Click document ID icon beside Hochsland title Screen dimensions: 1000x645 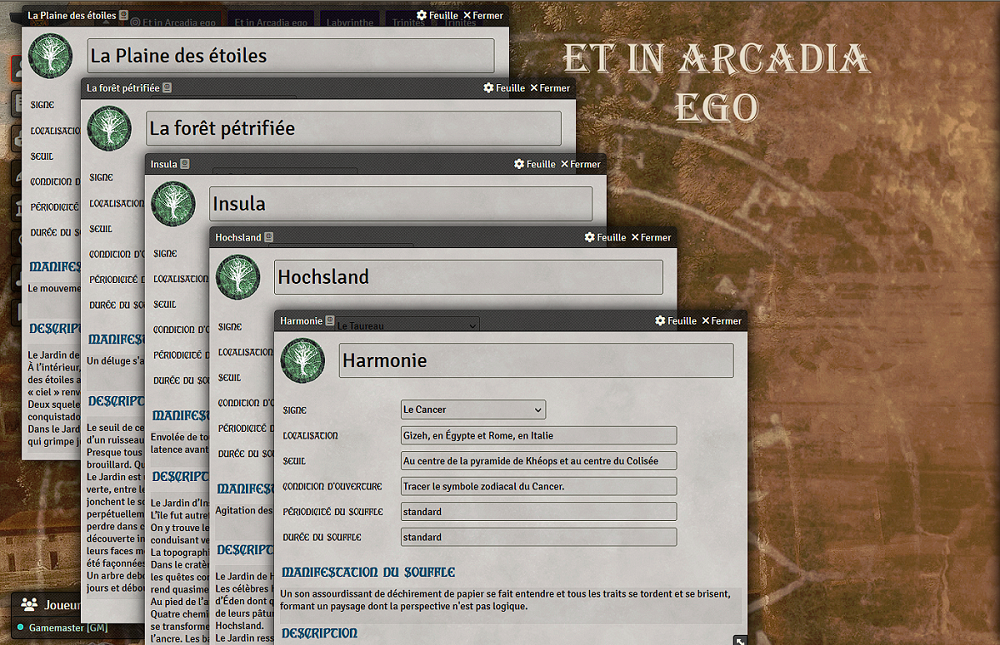270,238
